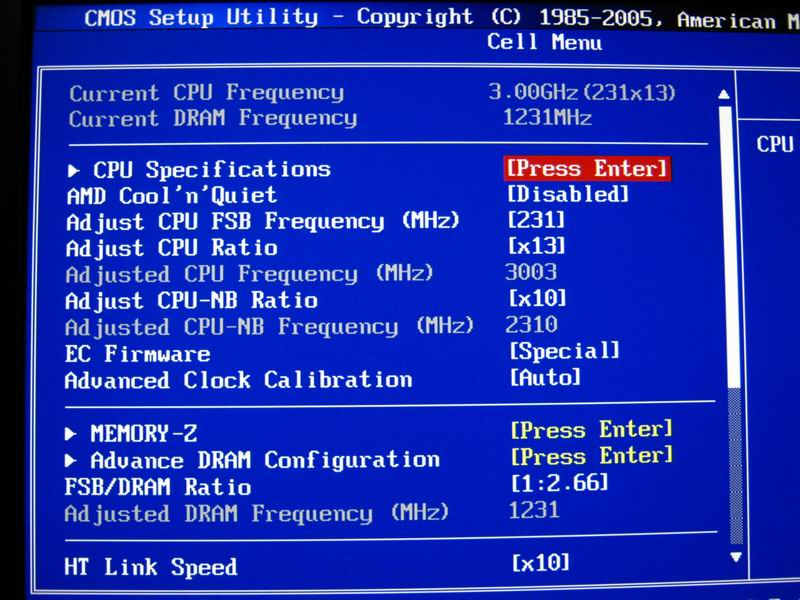Change the CPU Ratio x13 value
The image size is (800, 600).
[x=537, y=246]
